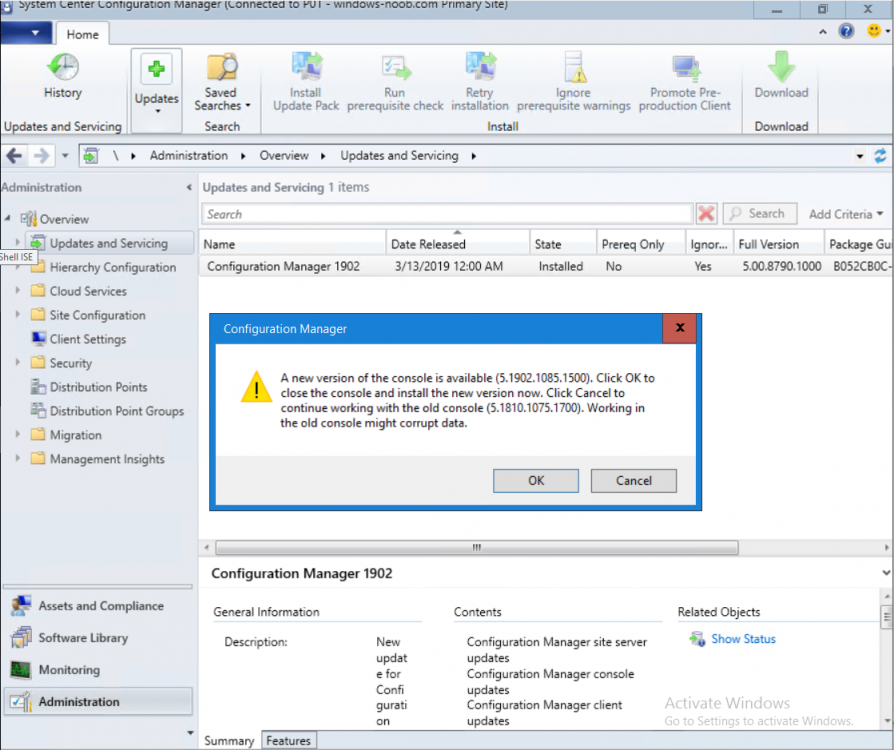Collapse the Overview tree node

tap(8, 218)
